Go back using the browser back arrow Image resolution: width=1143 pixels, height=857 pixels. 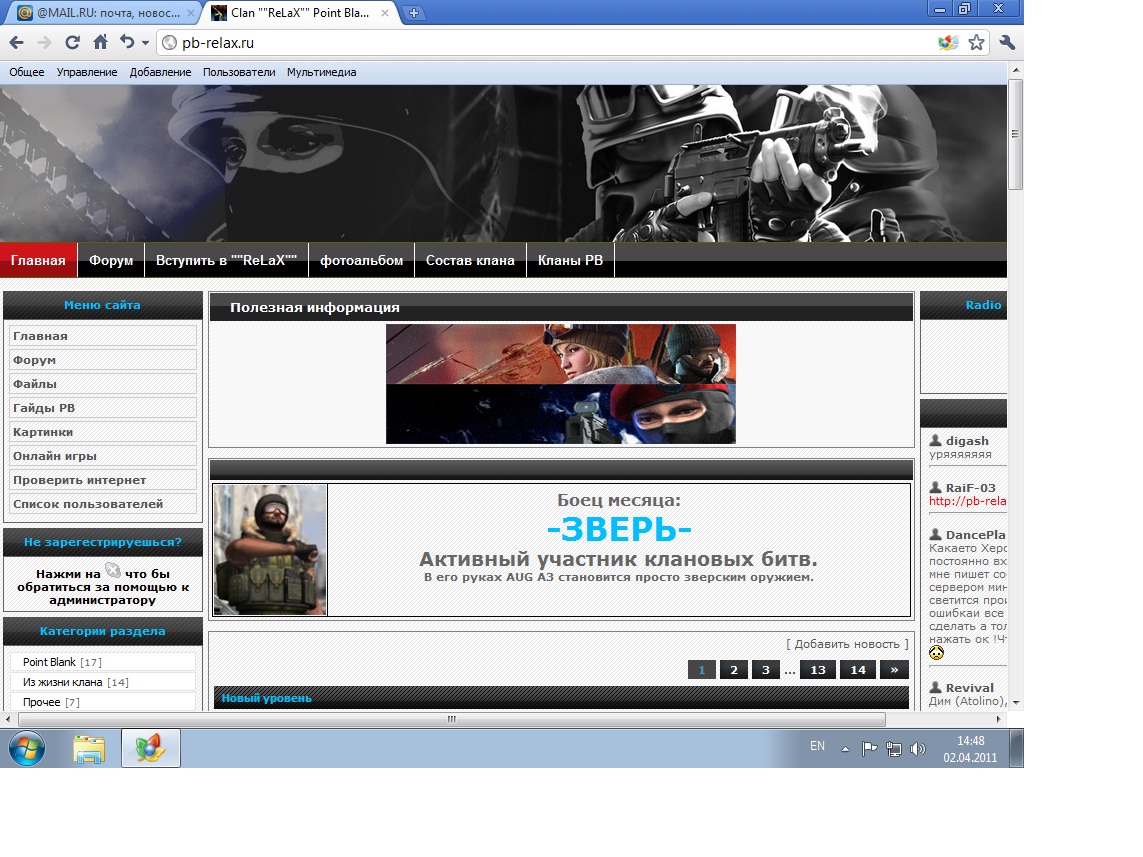17,43
